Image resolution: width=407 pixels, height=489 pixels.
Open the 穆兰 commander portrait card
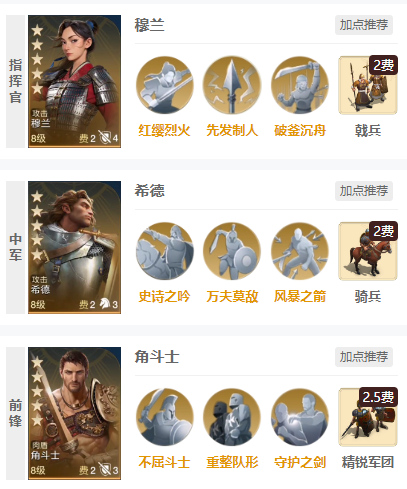click(x=74, y=81)
